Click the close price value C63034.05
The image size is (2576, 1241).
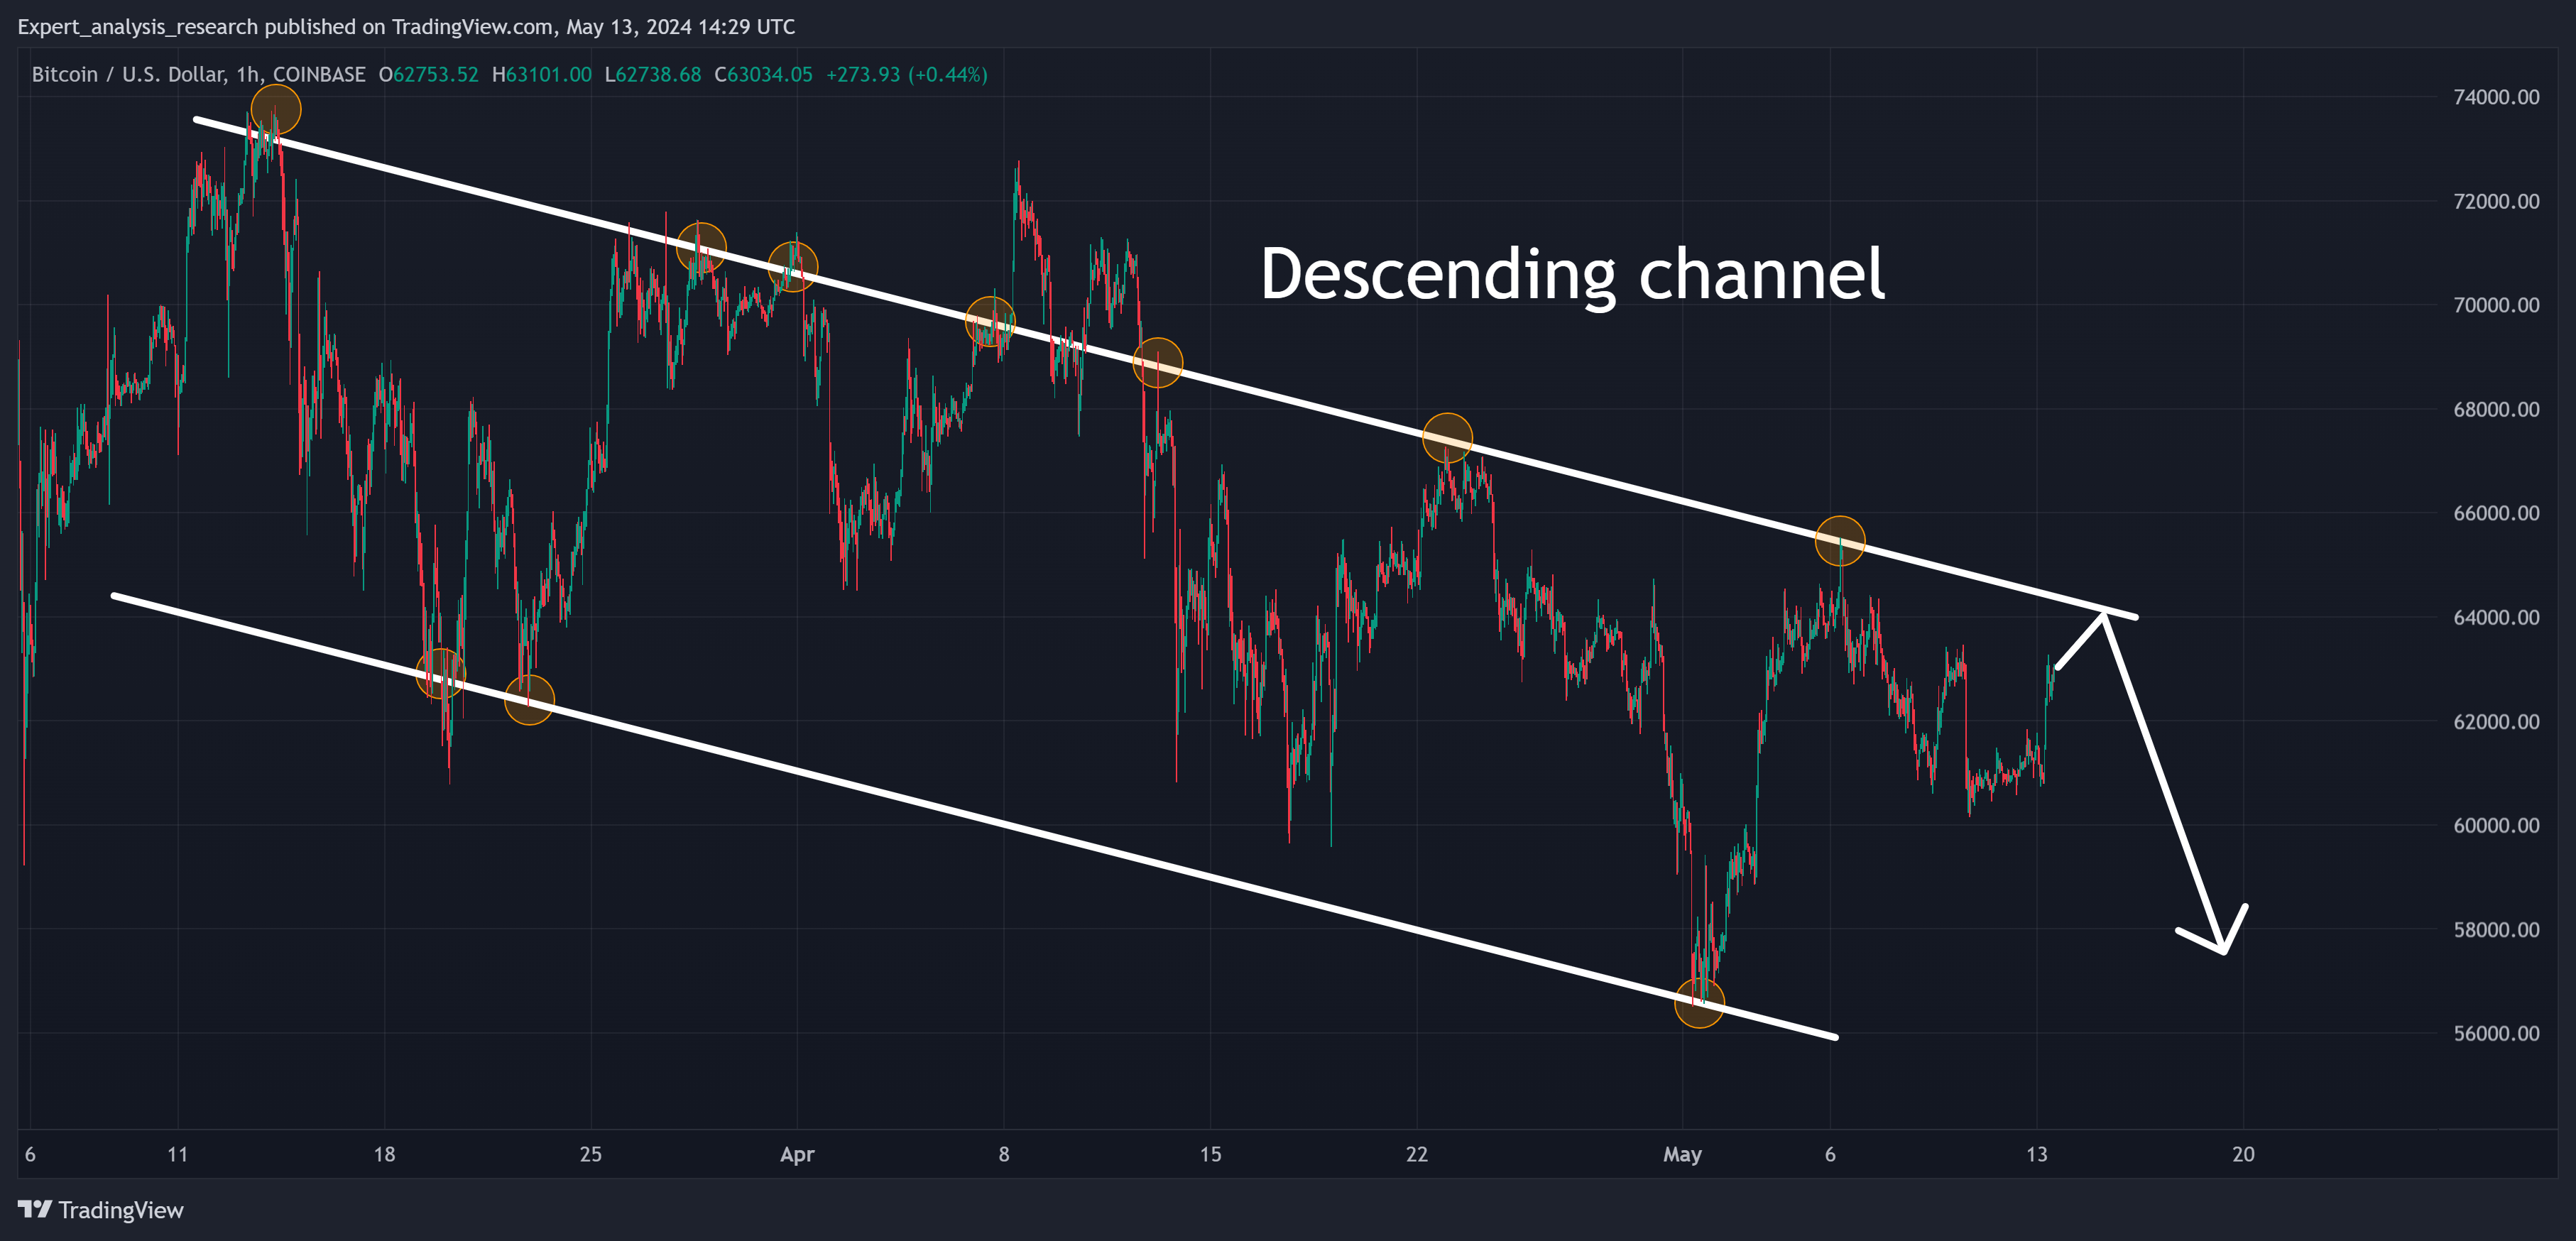pyautogui.click(x=763, y=75)
